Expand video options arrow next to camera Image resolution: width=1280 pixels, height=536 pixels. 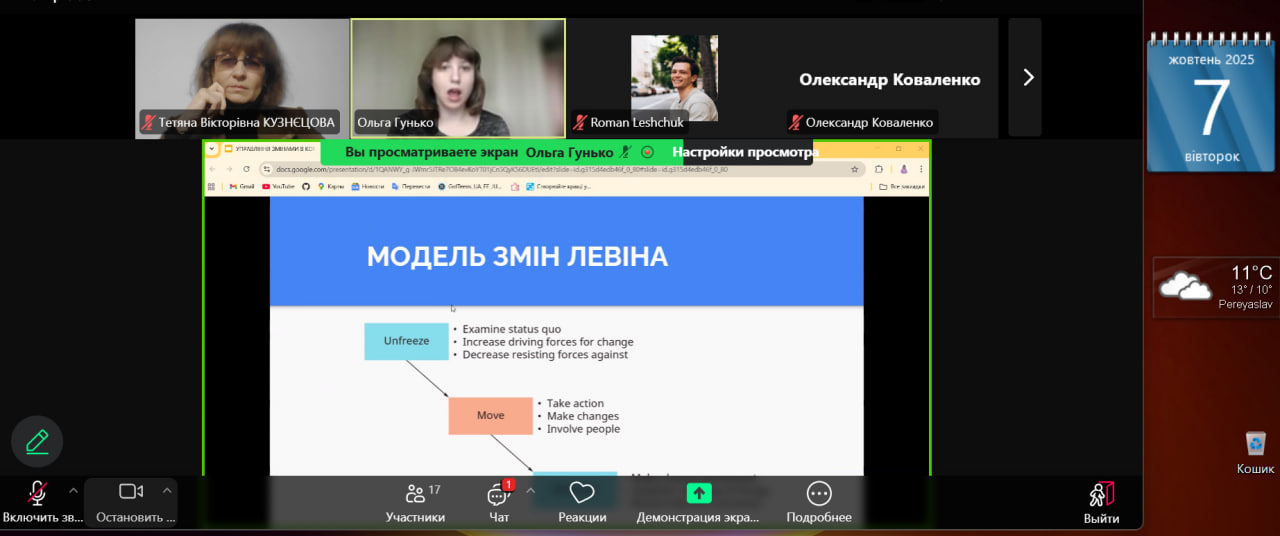(167, 490)
